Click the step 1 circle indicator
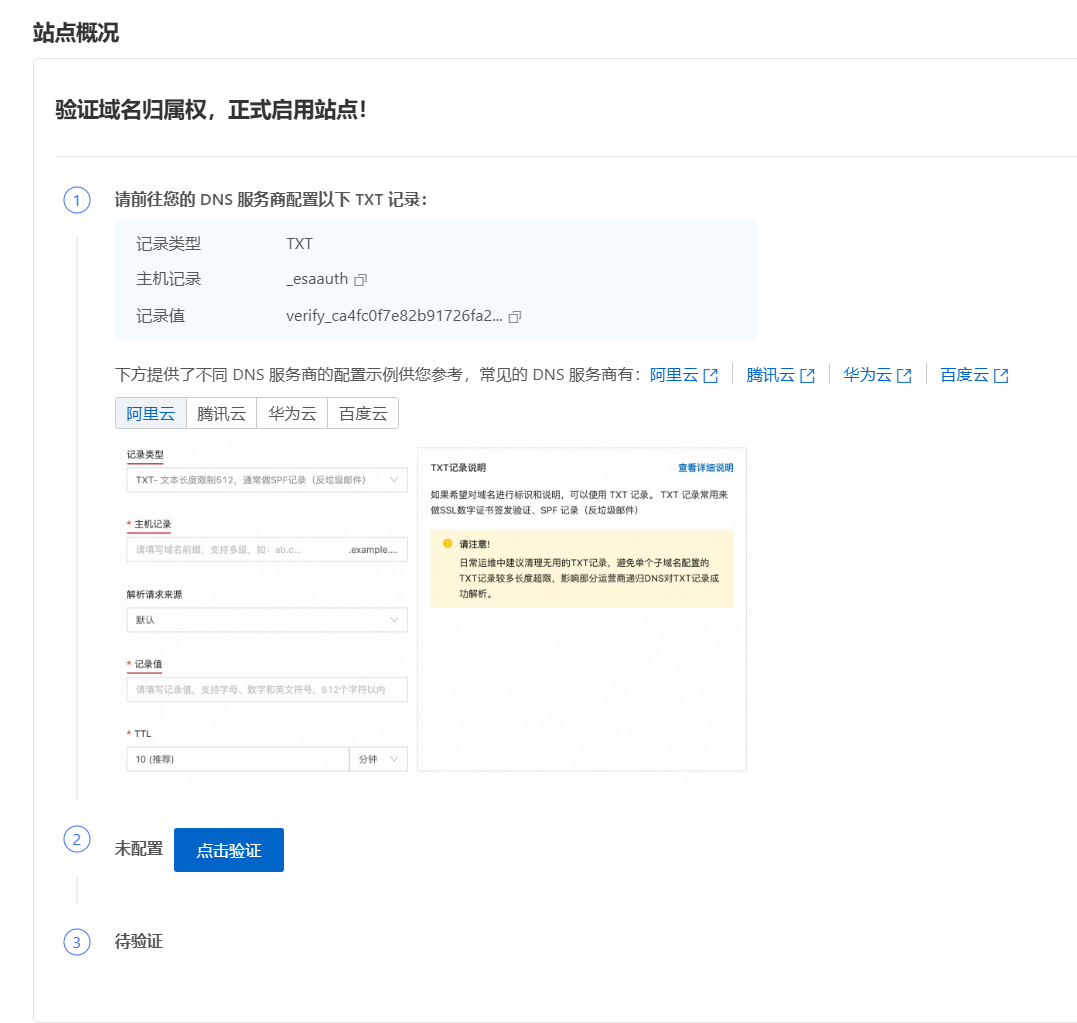 point(77,200)
